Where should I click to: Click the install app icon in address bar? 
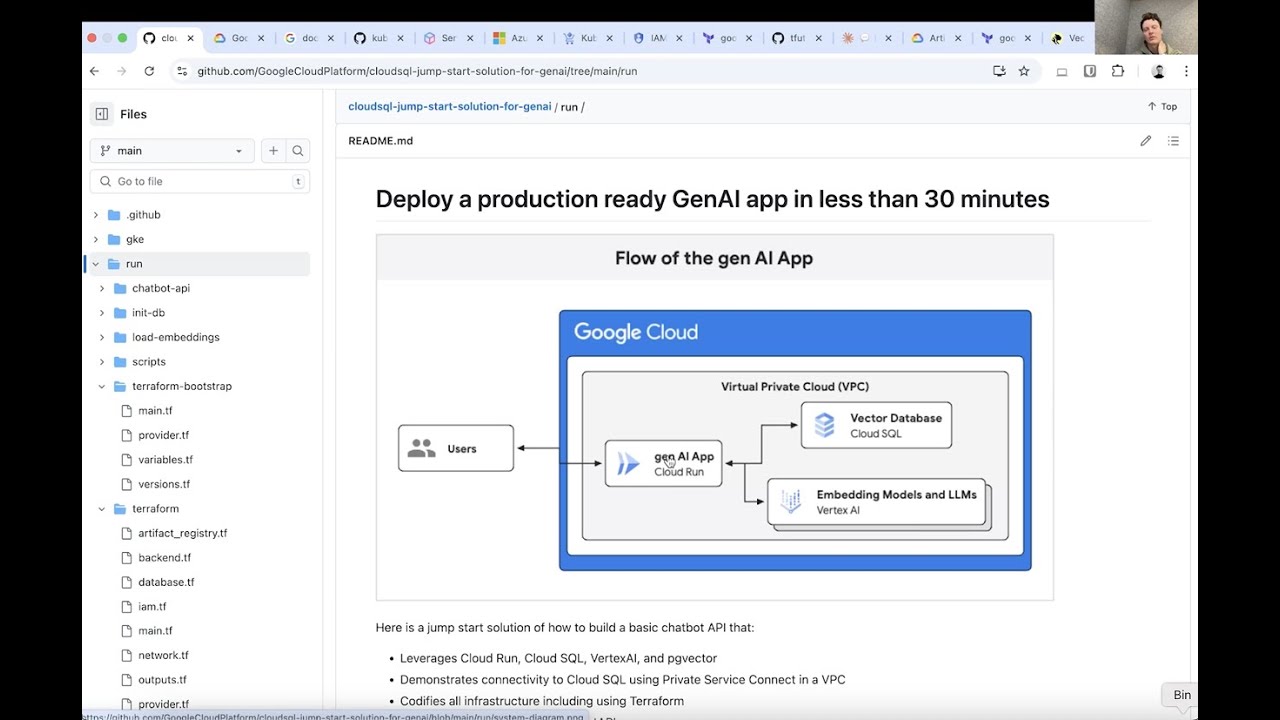coord(998,71)
